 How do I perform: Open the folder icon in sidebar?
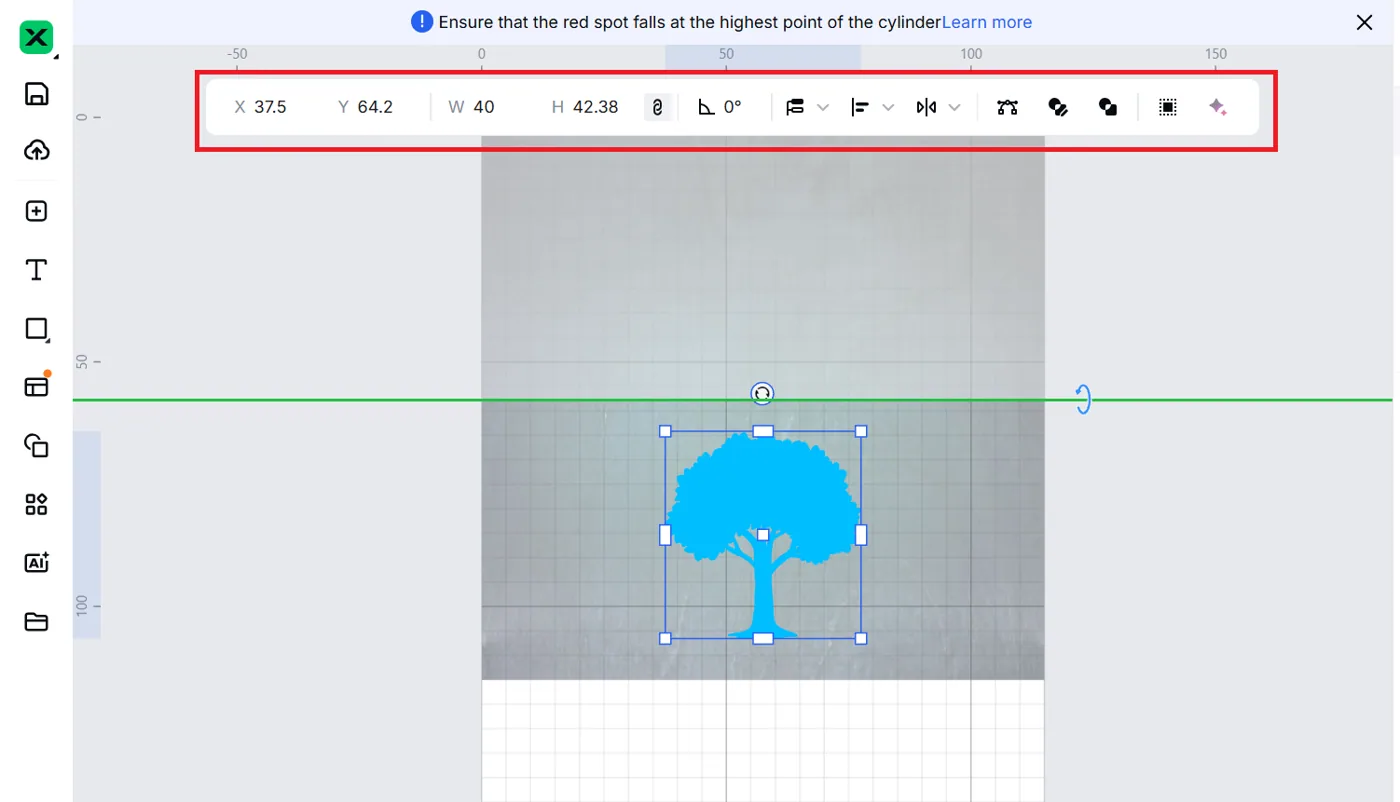click(37, 622)
